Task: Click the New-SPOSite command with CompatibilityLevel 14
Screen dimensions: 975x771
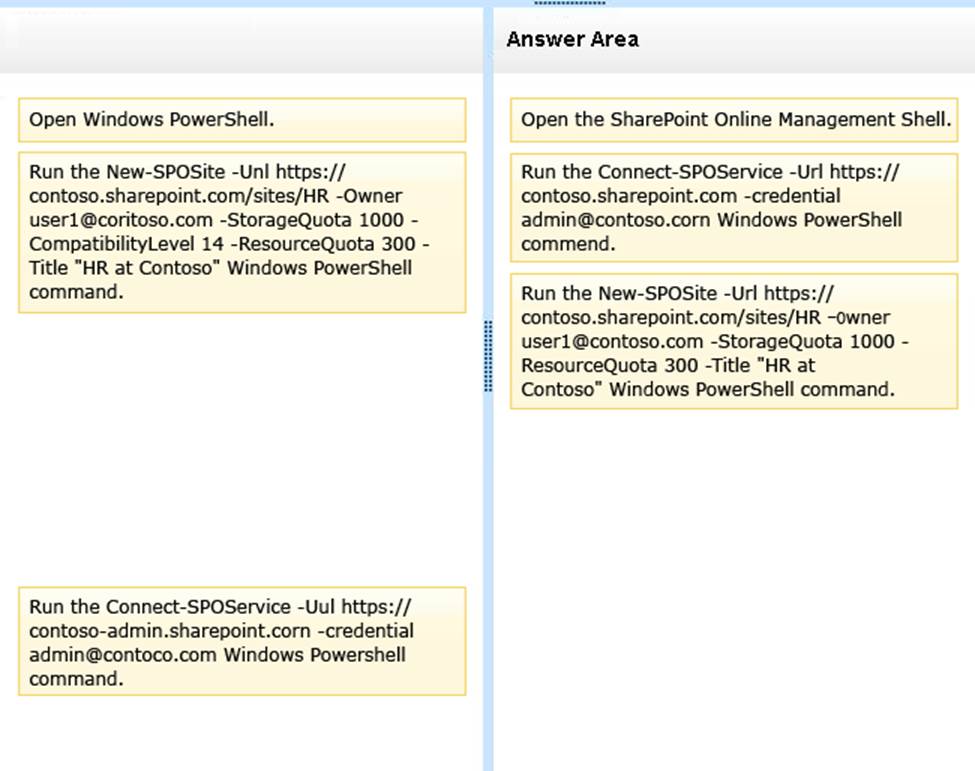Action: point(242,232)
